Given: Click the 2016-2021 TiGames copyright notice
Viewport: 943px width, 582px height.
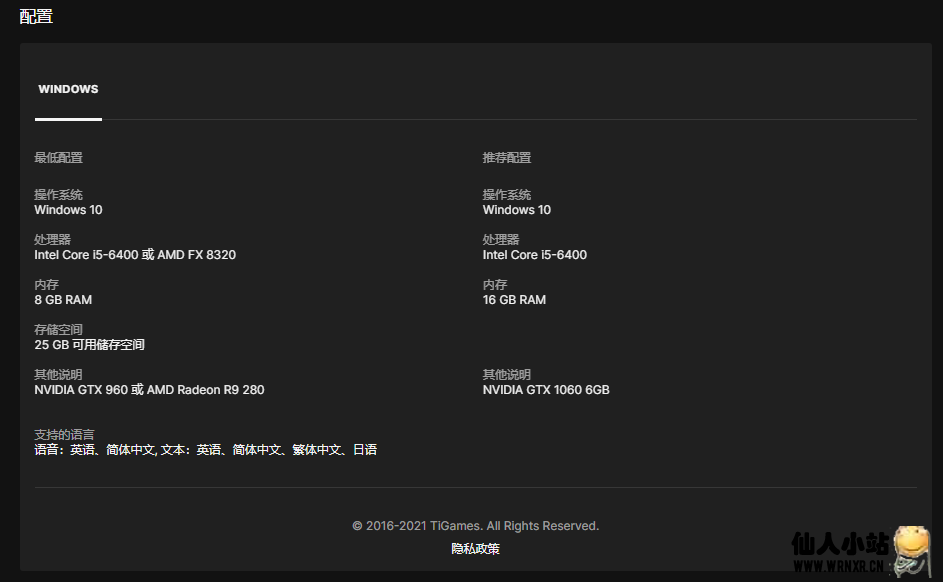Looking at the screenshot, I should (x=475, y=526).
